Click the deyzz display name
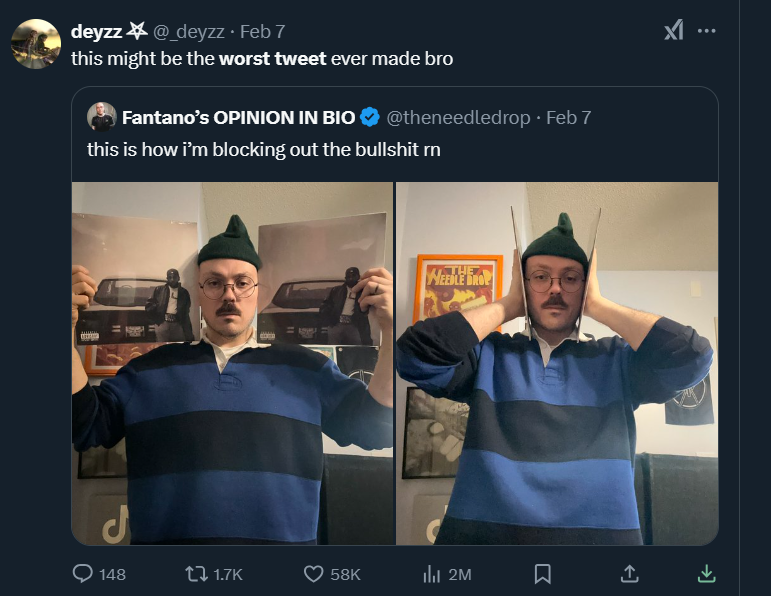The image size is (771, 596). coord(96,31)
